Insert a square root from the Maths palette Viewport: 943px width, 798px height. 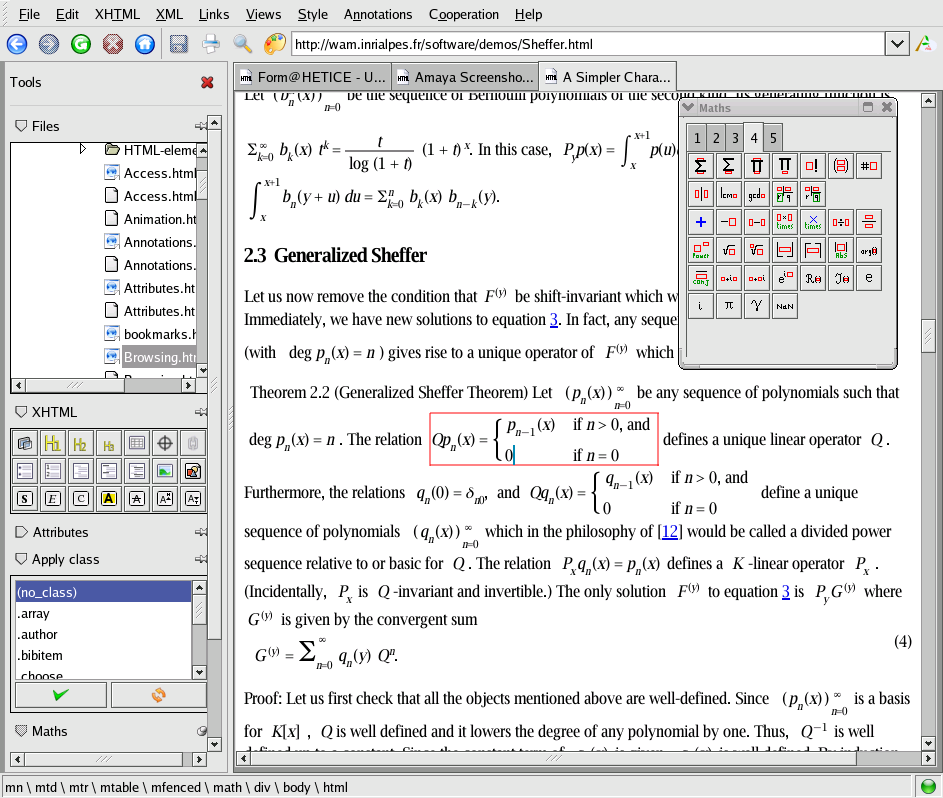pyautogui.click(x=729, y=250)
